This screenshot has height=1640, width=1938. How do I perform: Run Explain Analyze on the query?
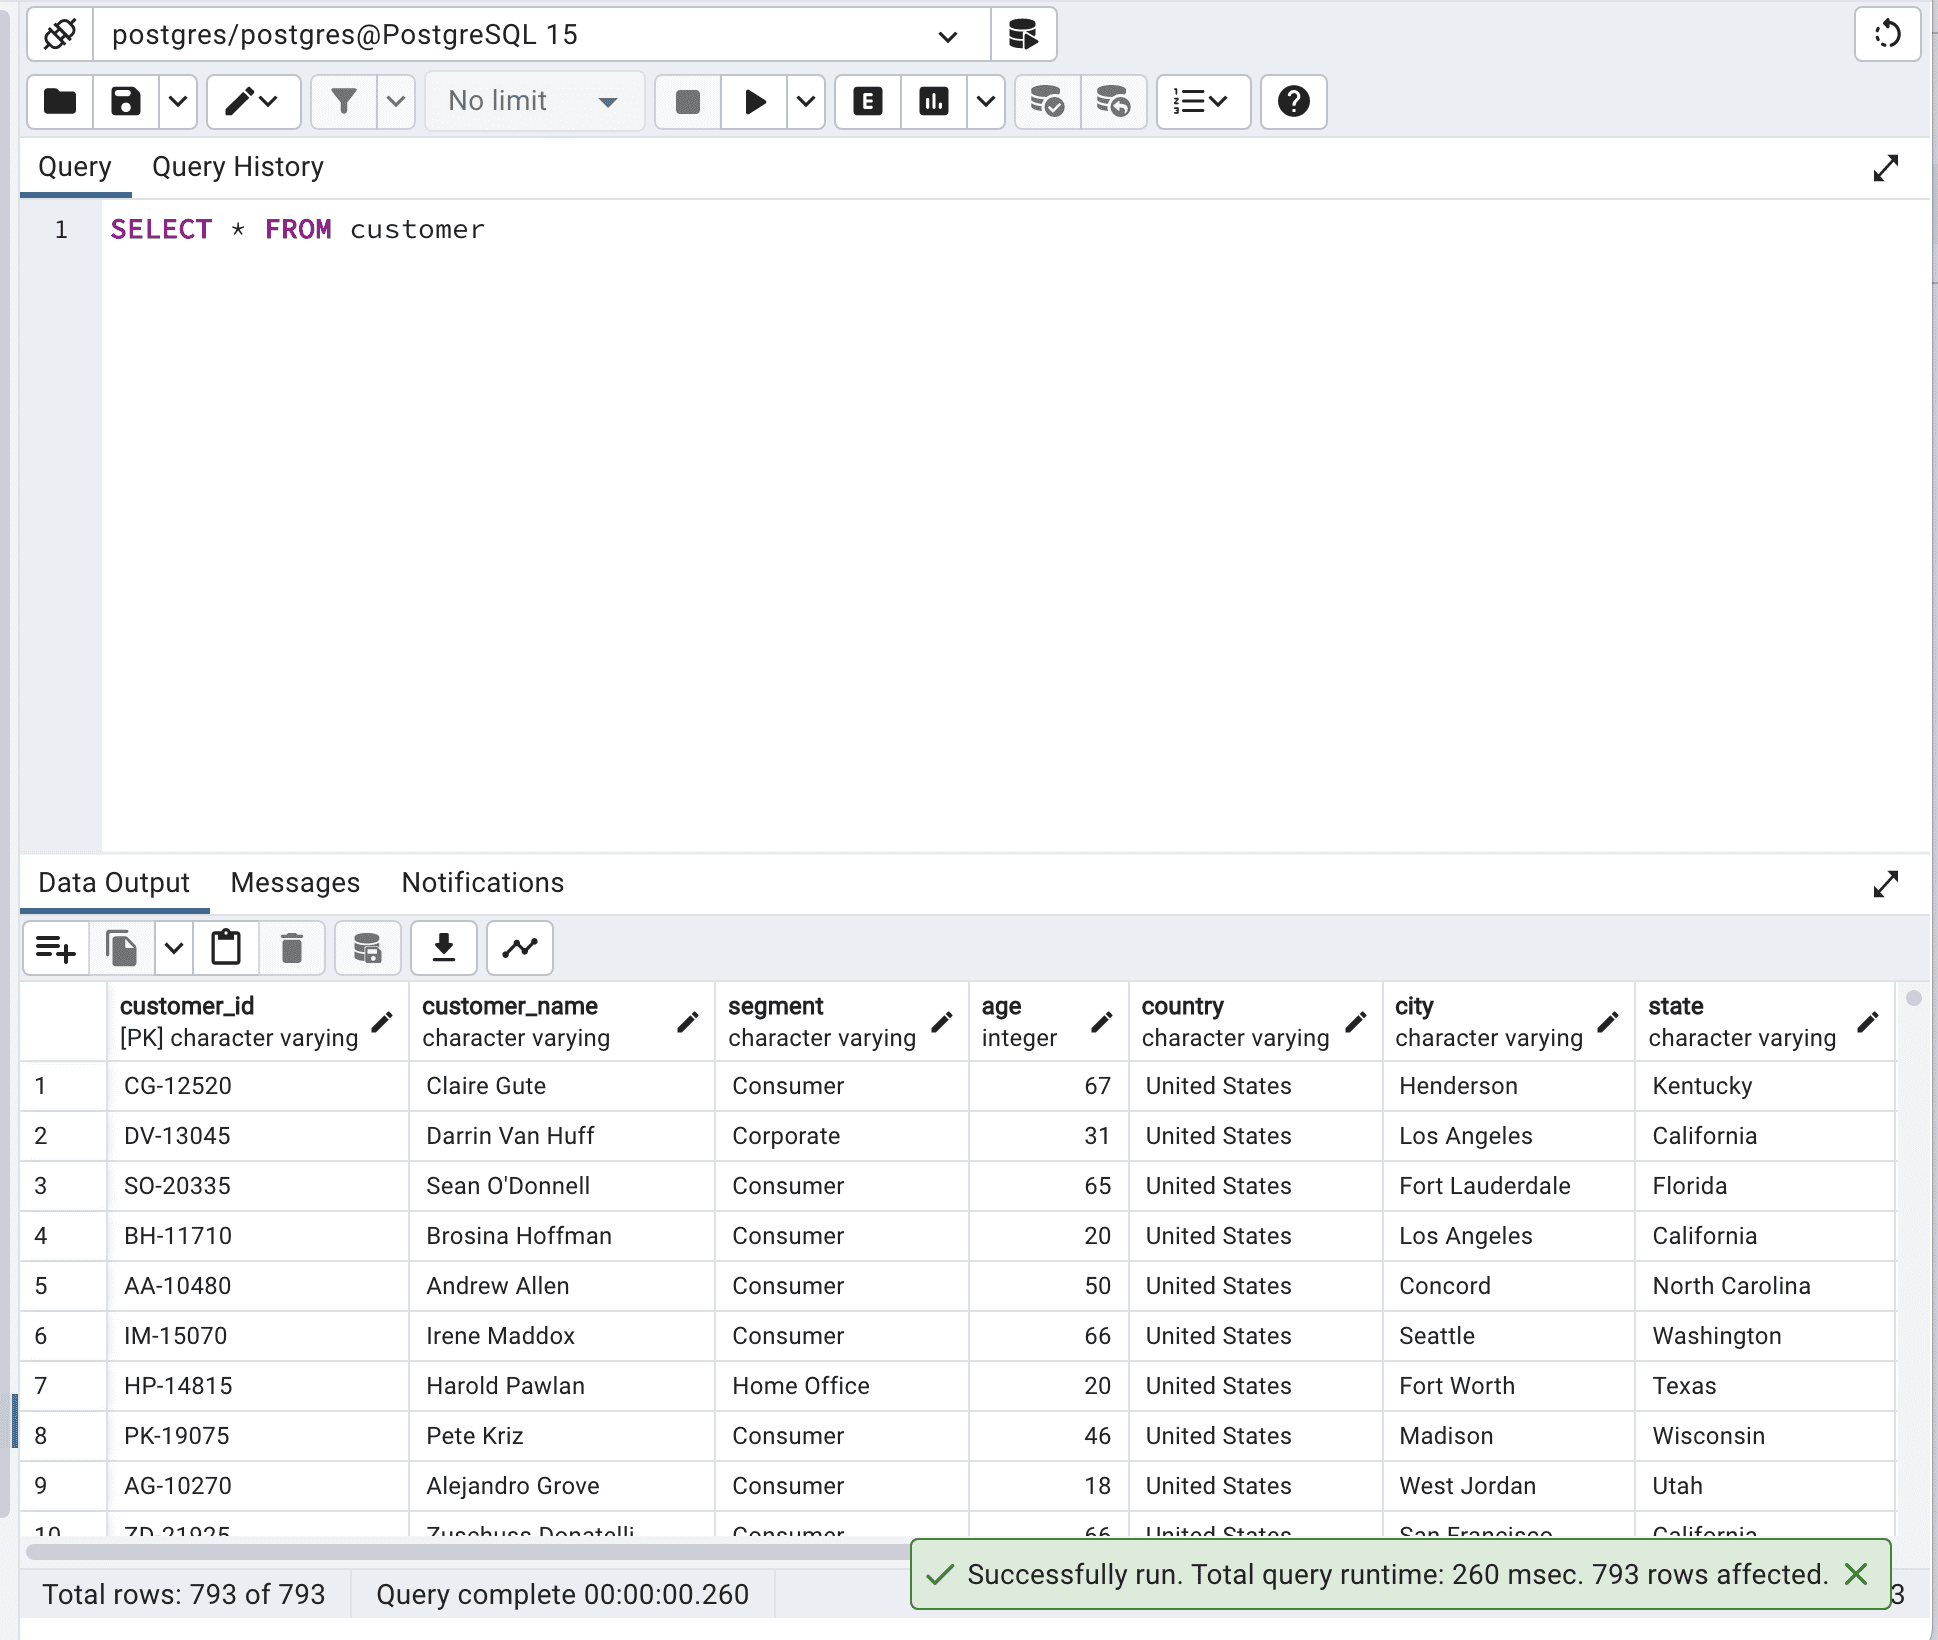coord(932,101)
